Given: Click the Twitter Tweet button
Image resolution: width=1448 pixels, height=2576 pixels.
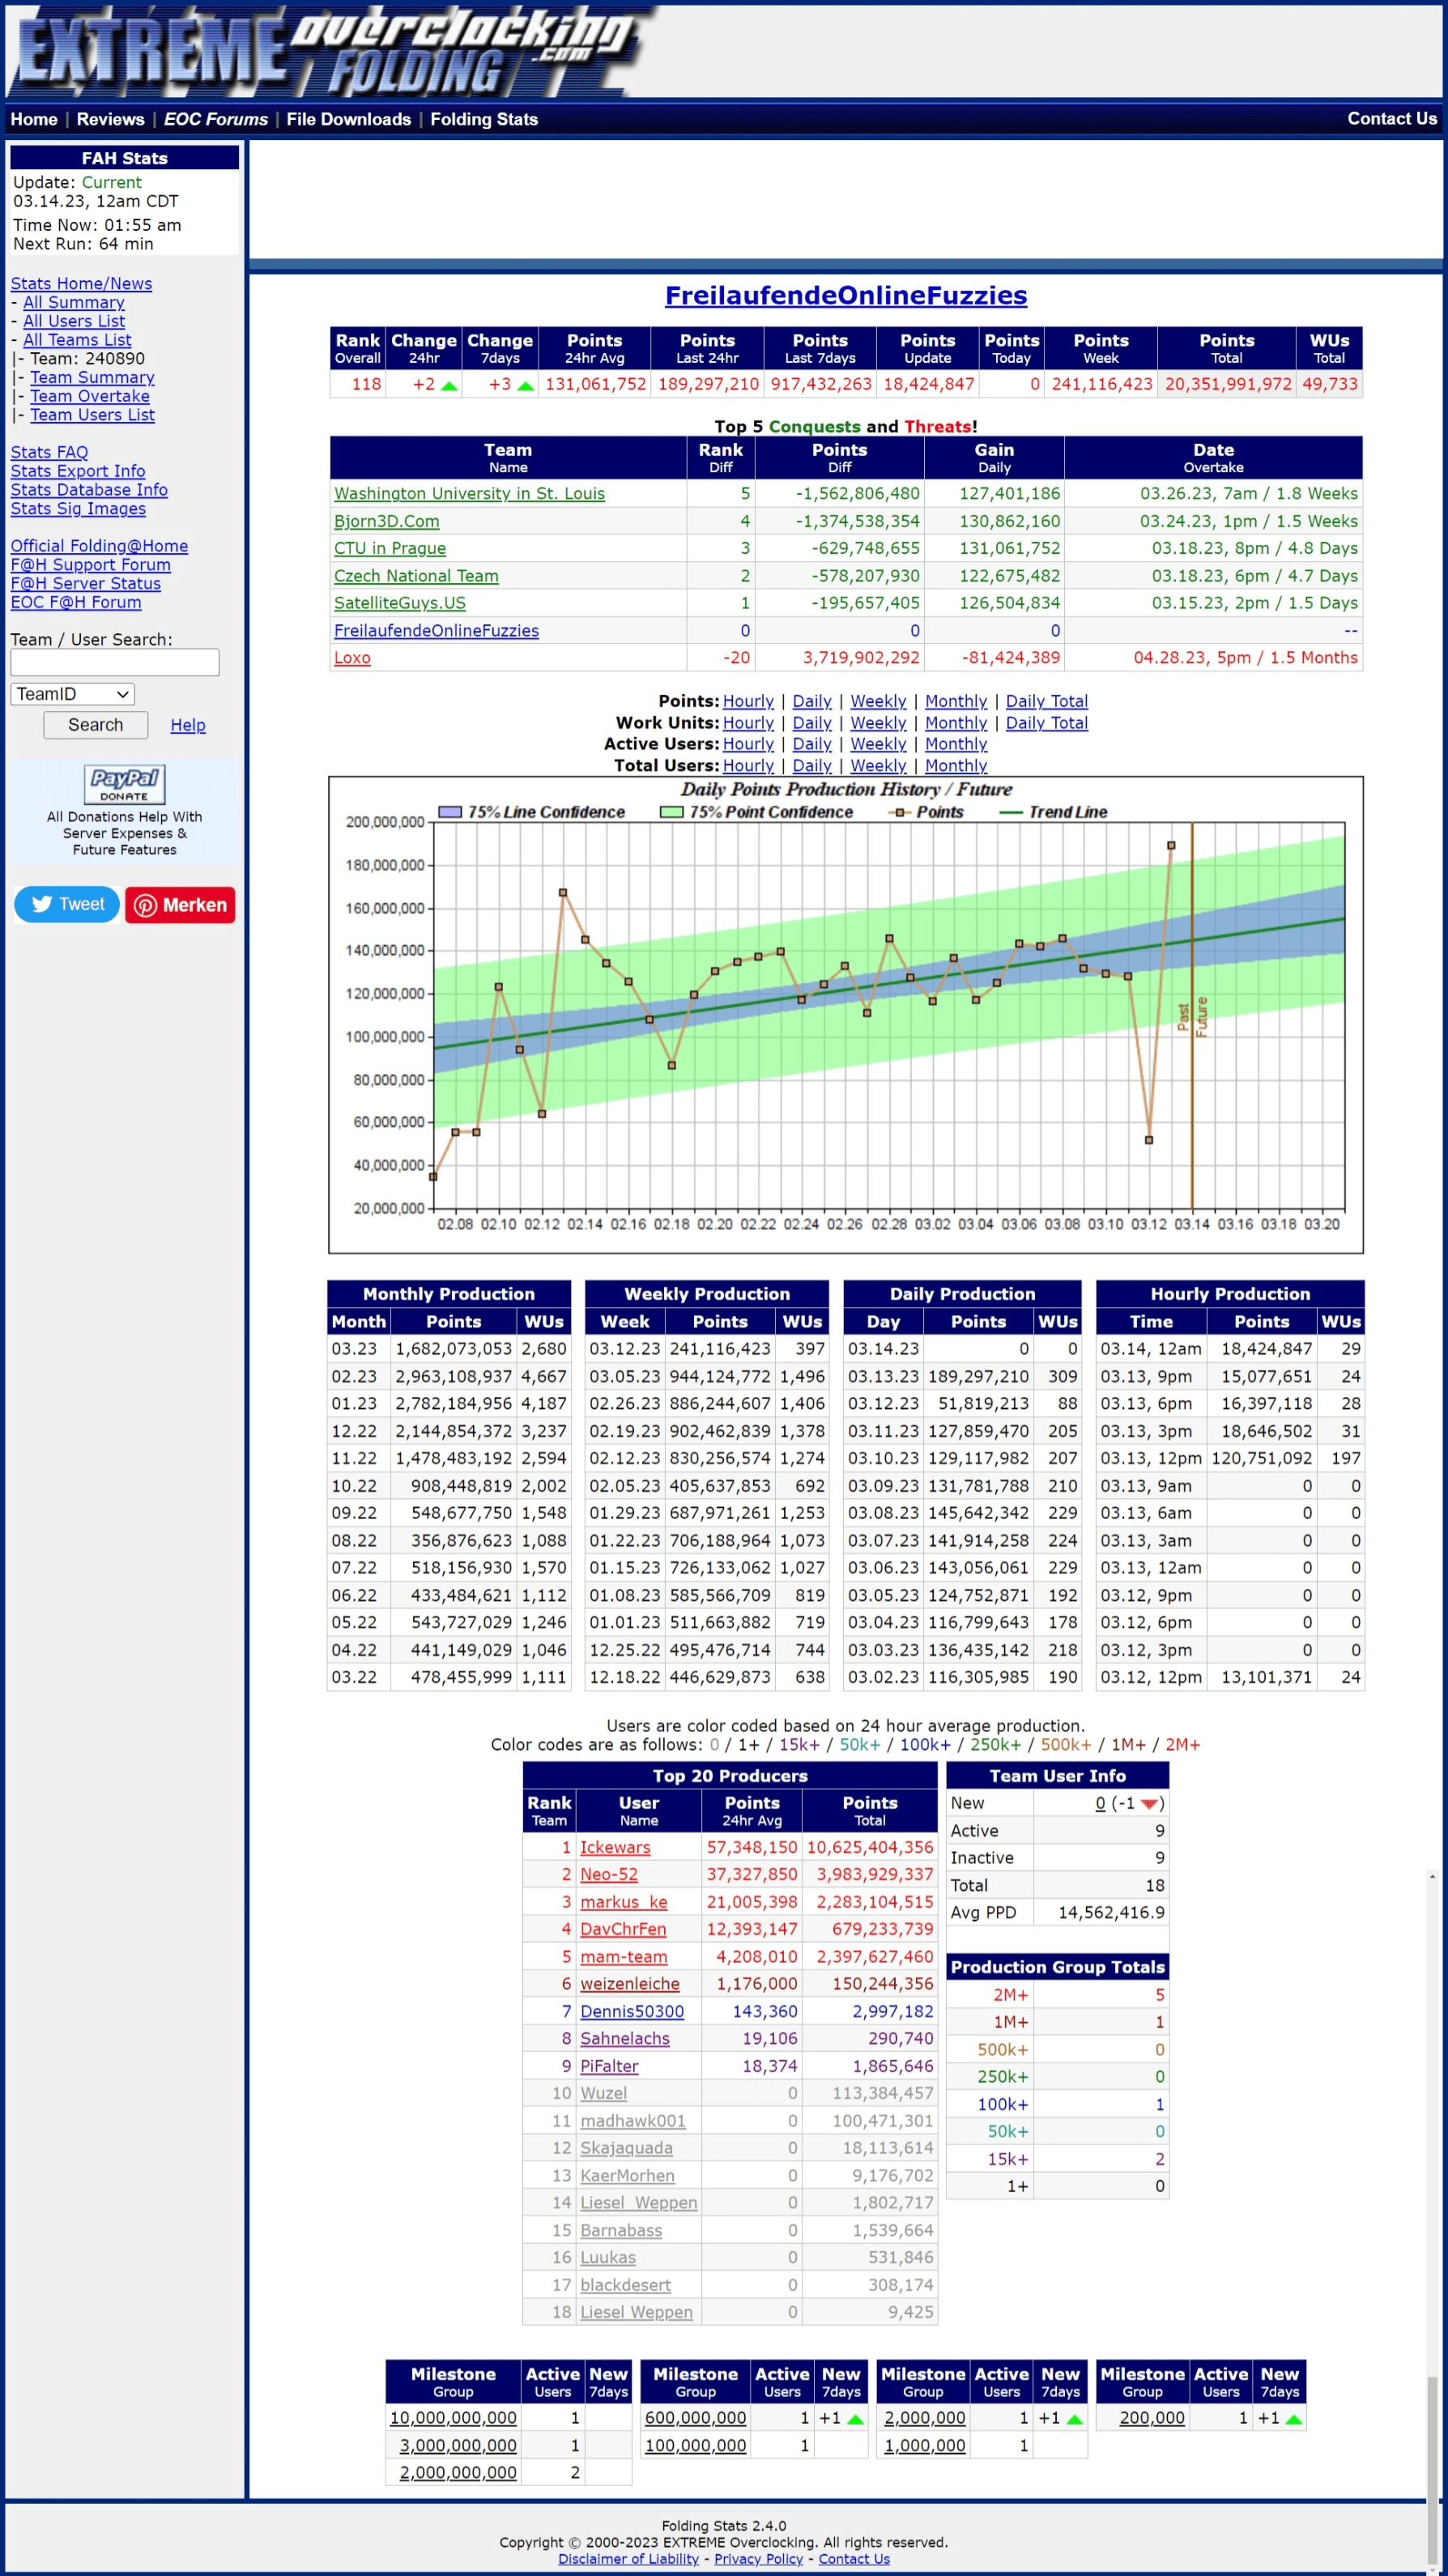Looking at the screenshot, I should pos(67,904).
